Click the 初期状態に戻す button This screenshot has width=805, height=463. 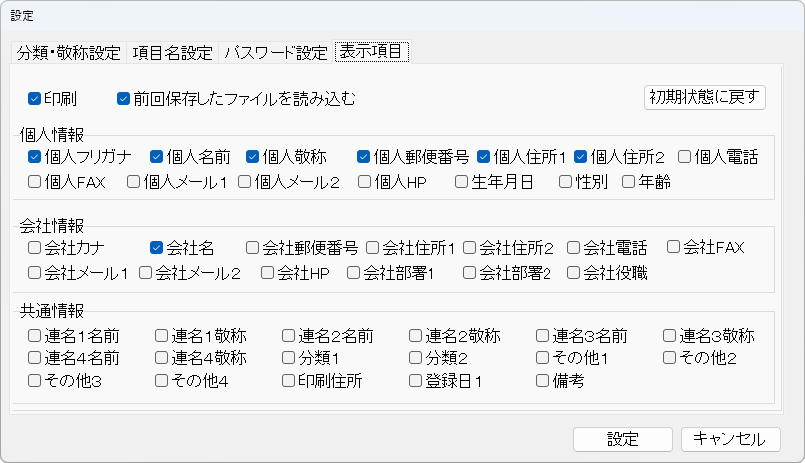pyautogui.click(x=705, y=97)
